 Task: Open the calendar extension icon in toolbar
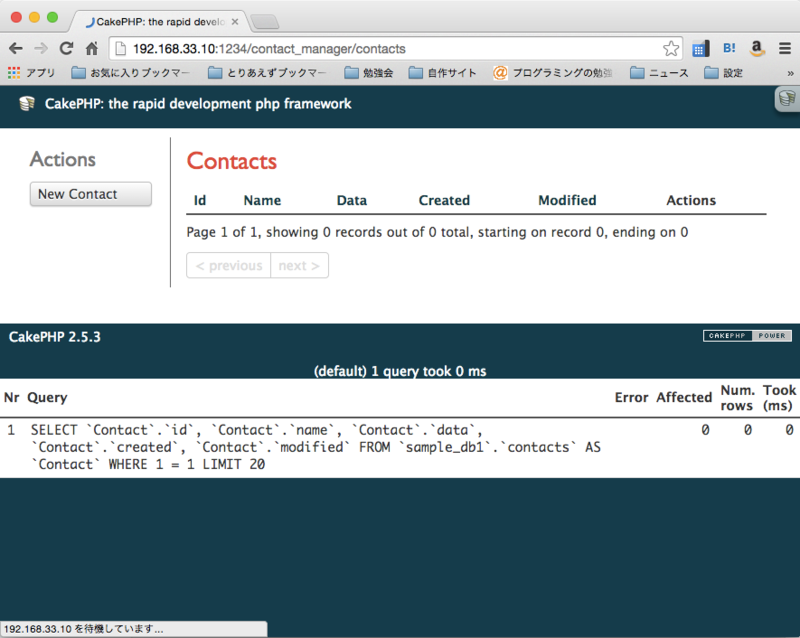tap(701, 49)
